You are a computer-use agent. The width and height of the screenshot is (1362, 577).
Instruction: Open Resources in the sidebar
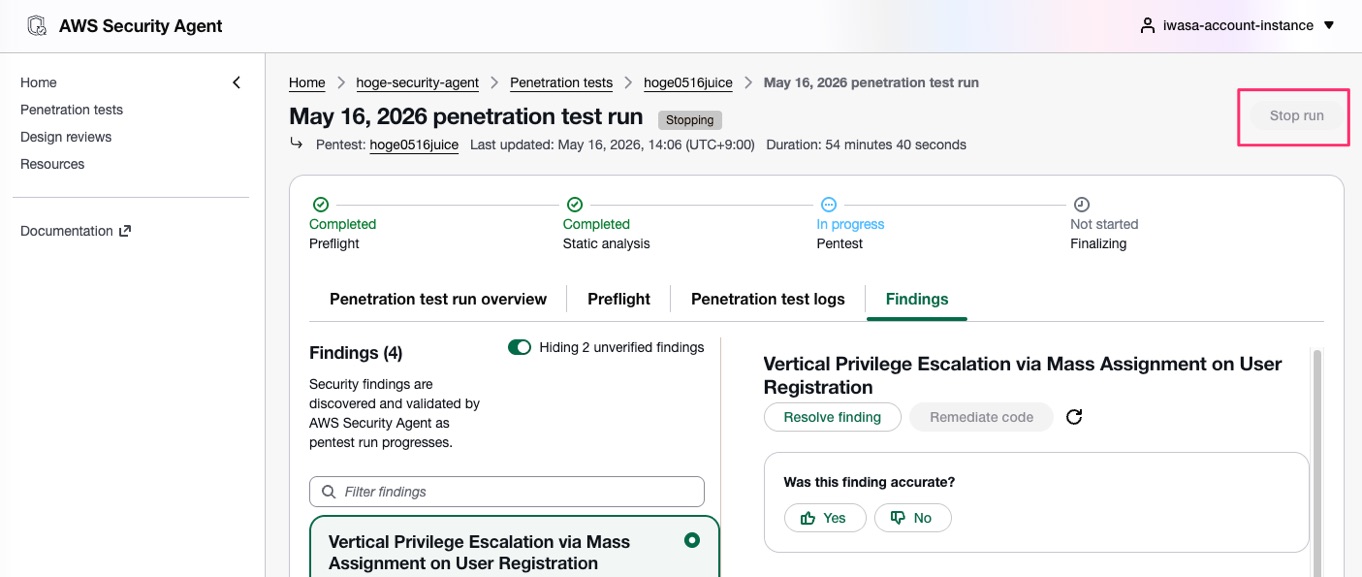[52, 164]
